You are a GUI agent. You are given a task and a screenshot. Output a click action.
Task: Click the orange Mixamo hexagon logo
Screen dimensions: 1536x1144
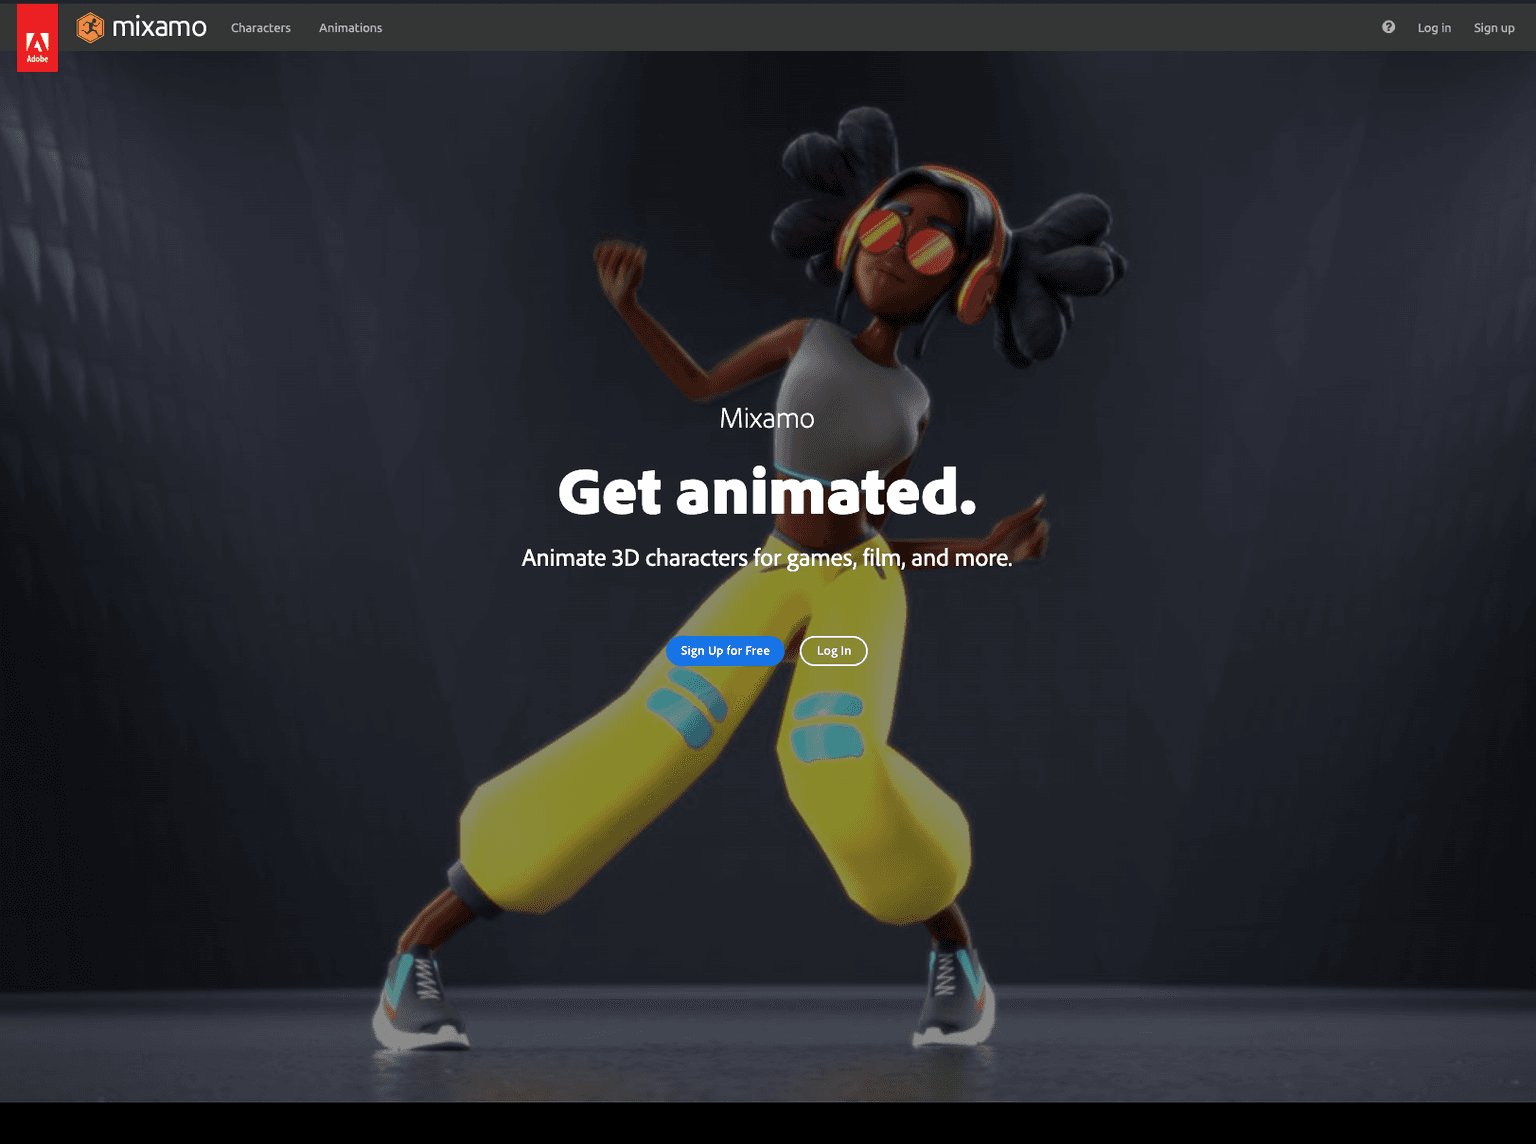[x=91, y=28]
